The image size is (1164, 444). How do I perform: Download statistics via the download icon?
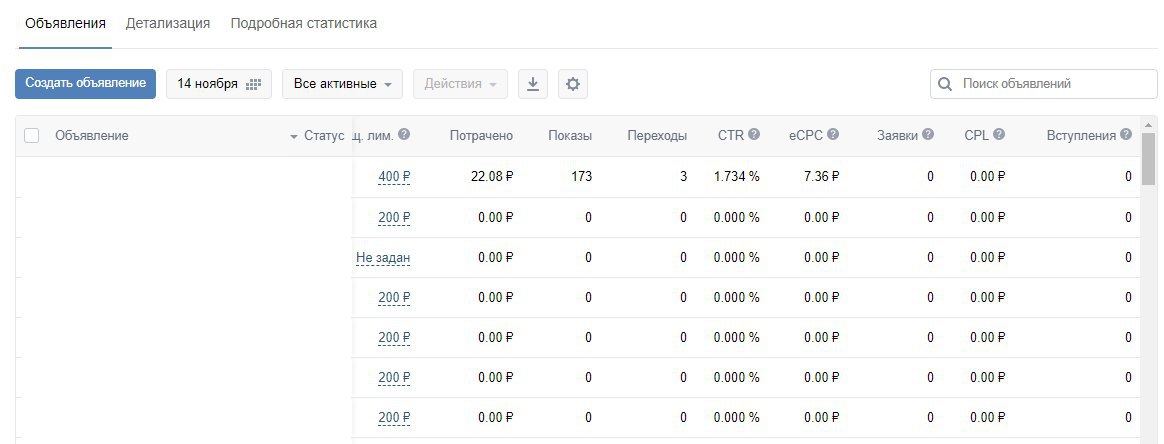point(532,84)
